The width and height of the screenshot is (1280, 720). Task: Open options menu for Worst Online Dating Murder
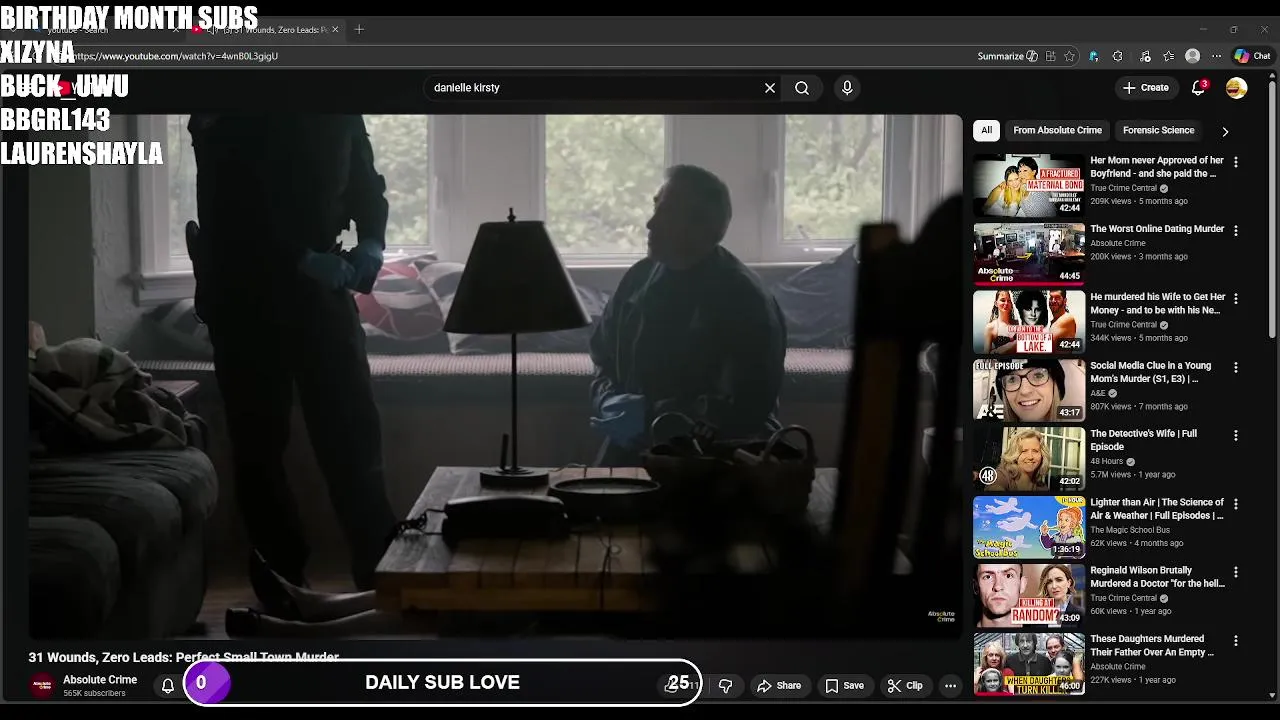pyautogui.click(x=1236, y=230)
